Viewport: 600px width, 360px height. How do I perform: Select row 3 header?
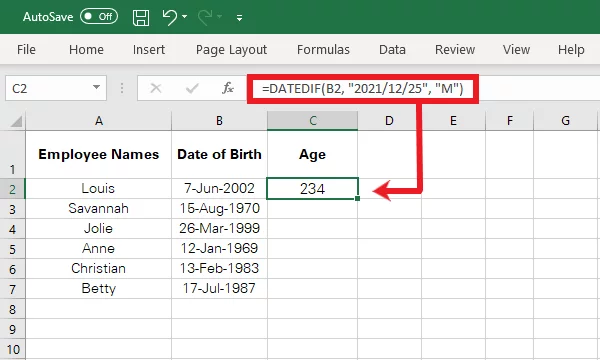[13, 209]
